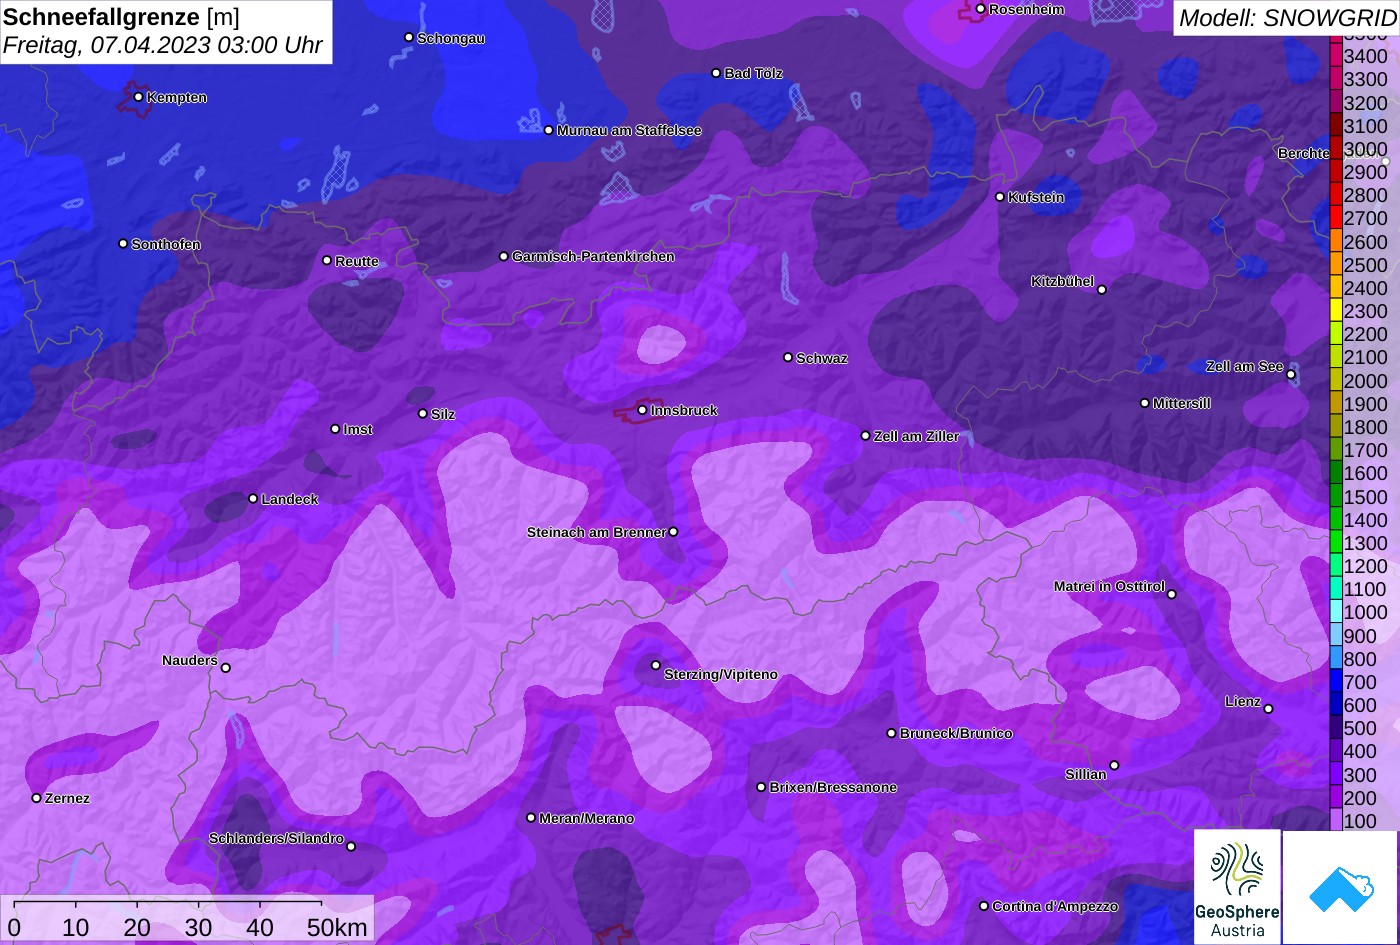Image resolution: width=1400 pixels, height=945 pixels.
Task: Click the 20 mark on scale bar
Action: (137, 927)
